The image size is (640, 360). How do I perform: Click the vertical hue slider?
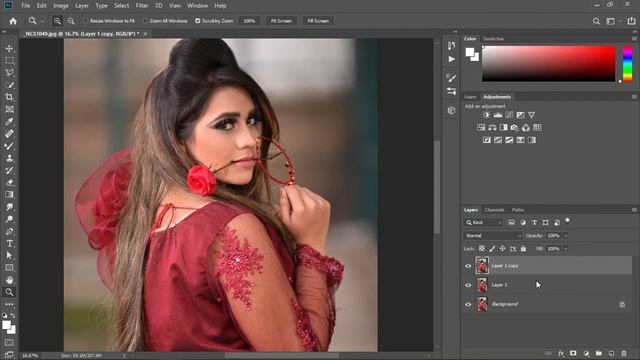click(x=627, y=64)
